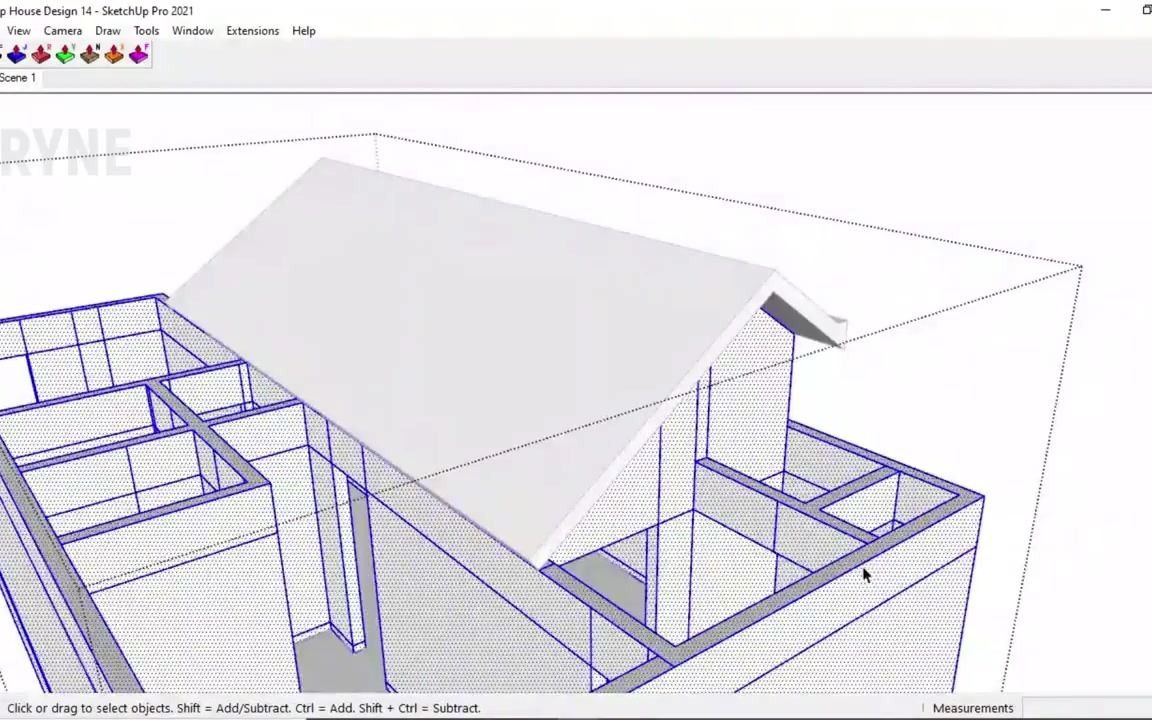The width and height of the screenshot is (1152, 720).
Task: Open the Window menu
Action: [192, 30]
